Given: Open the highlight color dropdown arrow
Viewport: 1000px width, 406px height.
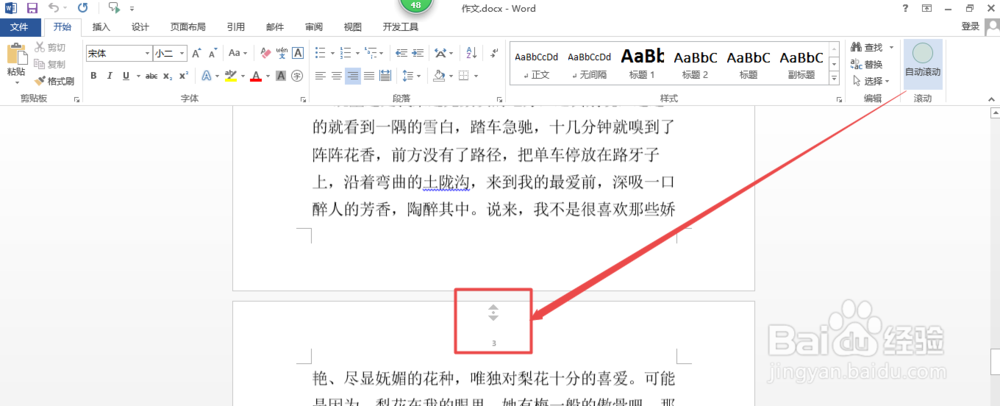Looking at the screenshot, I should coord(242,76).
